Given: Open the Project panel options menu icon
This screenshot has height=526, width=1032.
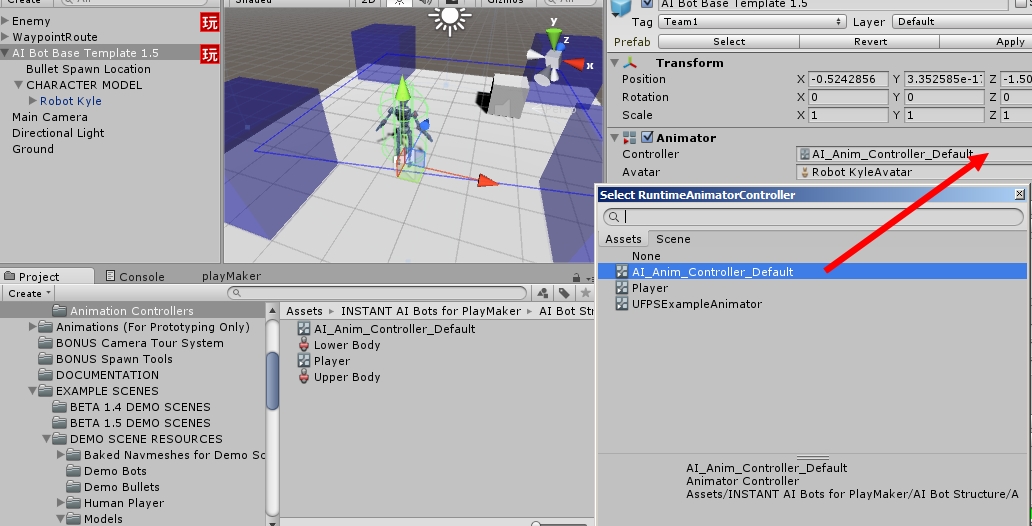Looking at the screenshot, I should coord(590,278).
